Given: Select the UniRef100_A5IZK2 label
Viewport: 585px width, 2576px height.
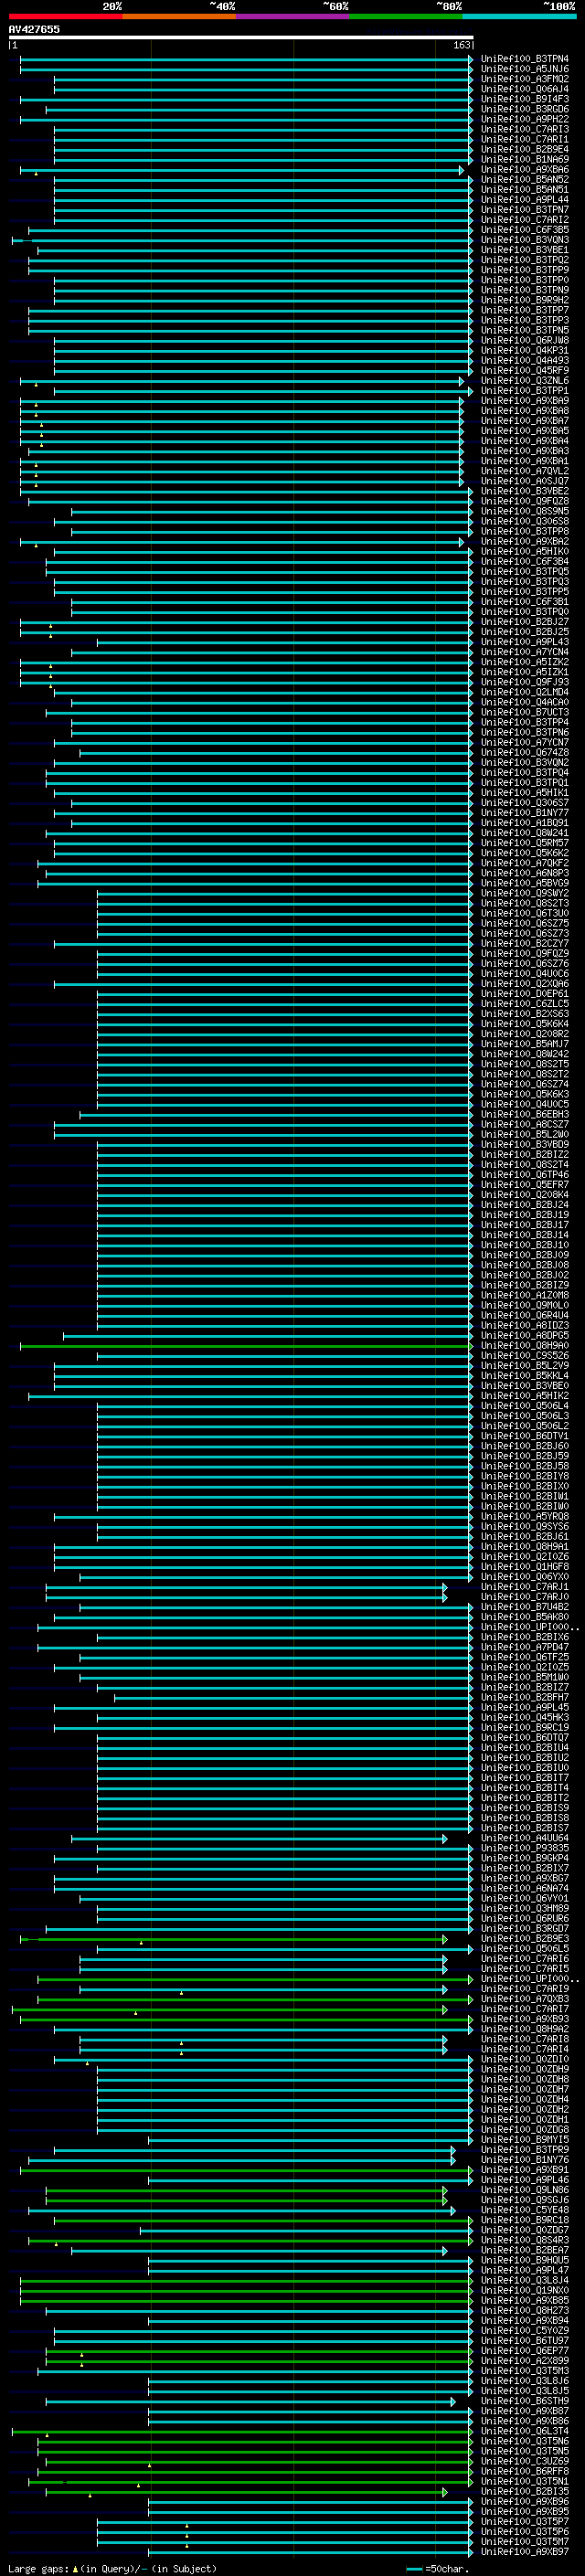Looking at the screenshot, I should (524, 662).
